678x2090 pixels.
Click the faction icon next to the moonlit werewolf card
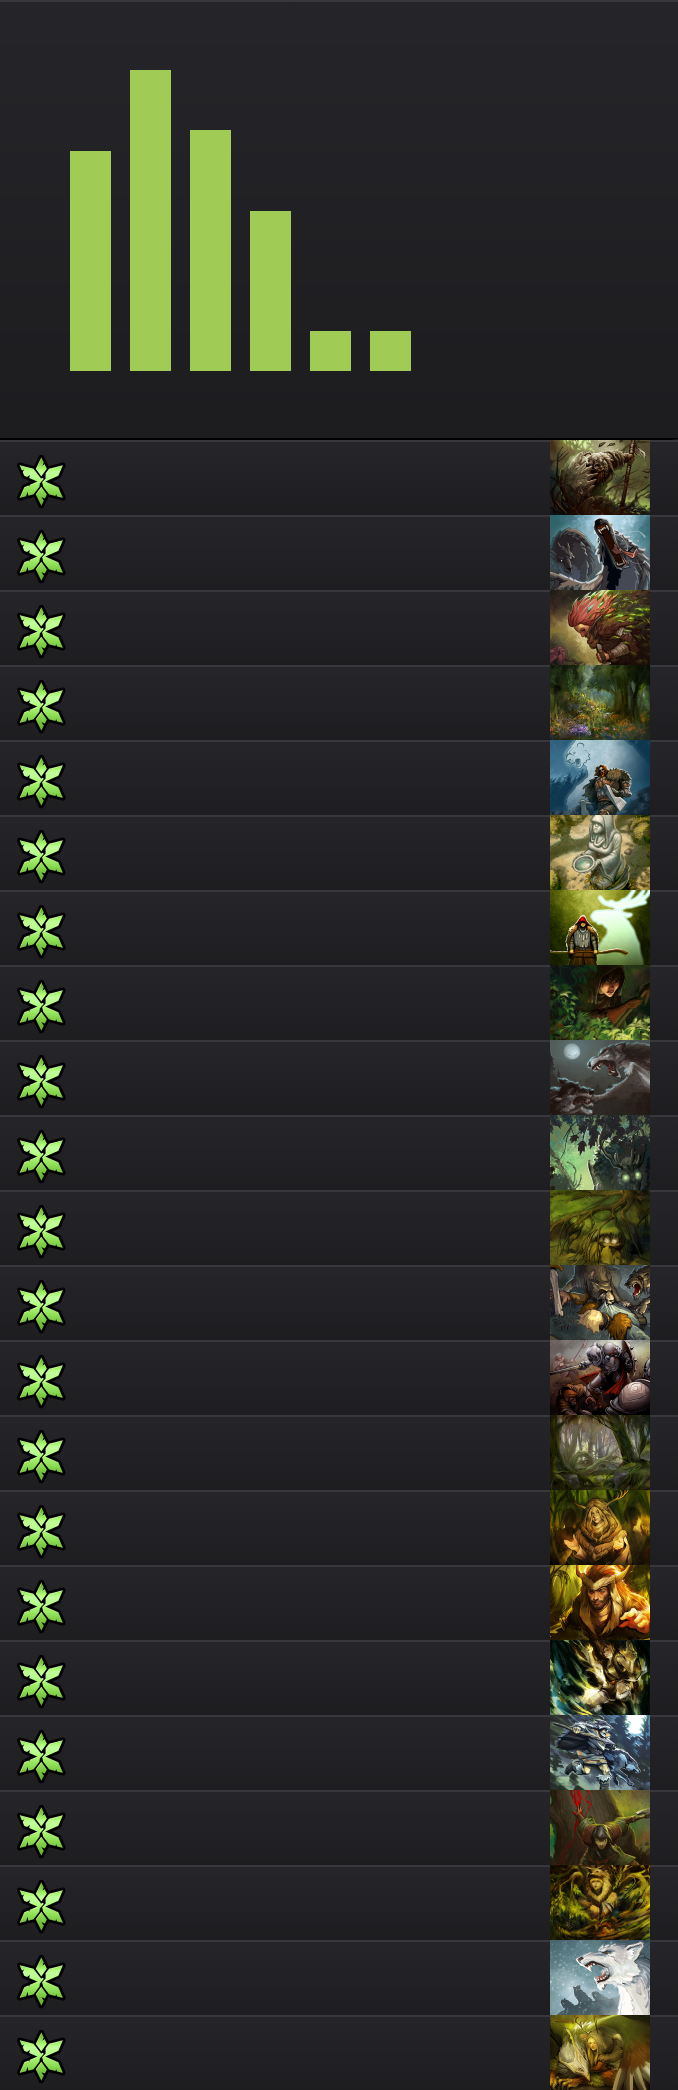click(x=41, y=1080)
